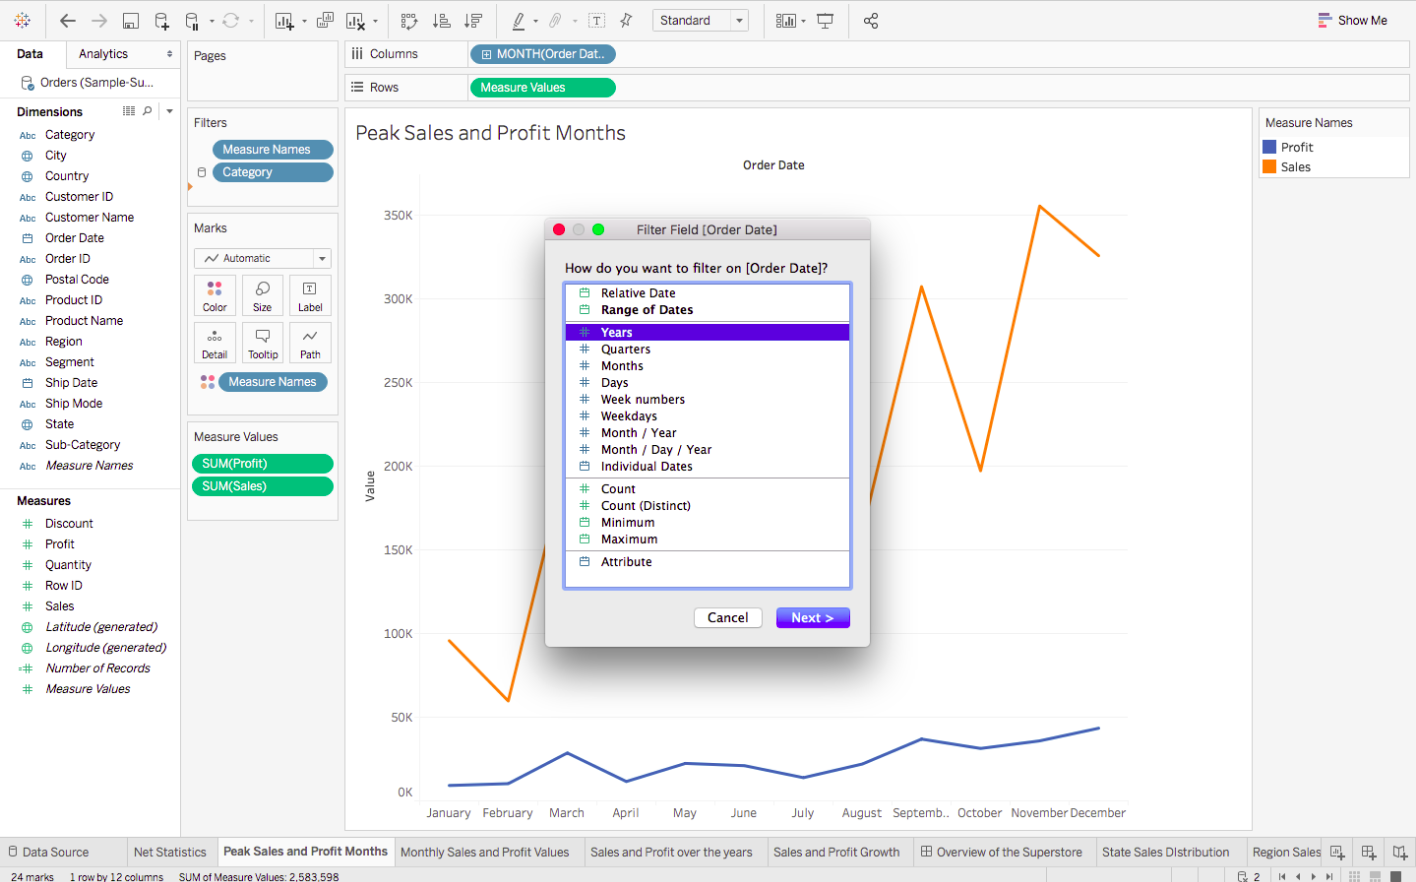Open the Monthly Sales and Profit Values tab
The height and width of the screenshot is (882, 1416).
[x=485, y=852]
